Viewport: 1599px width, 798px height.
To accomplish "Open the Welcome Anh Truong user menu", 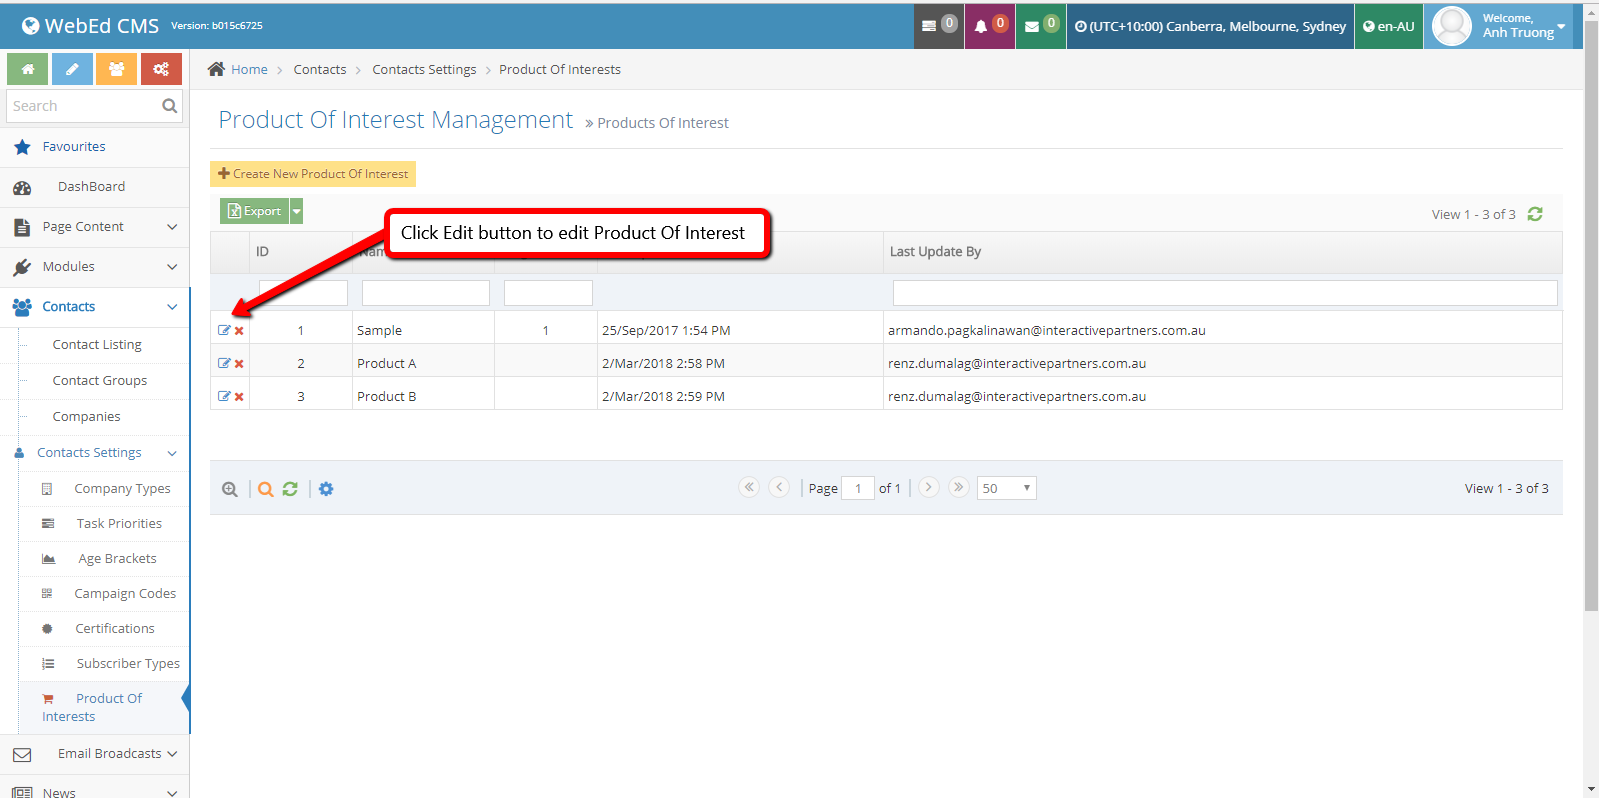I will coord(1498,26).
